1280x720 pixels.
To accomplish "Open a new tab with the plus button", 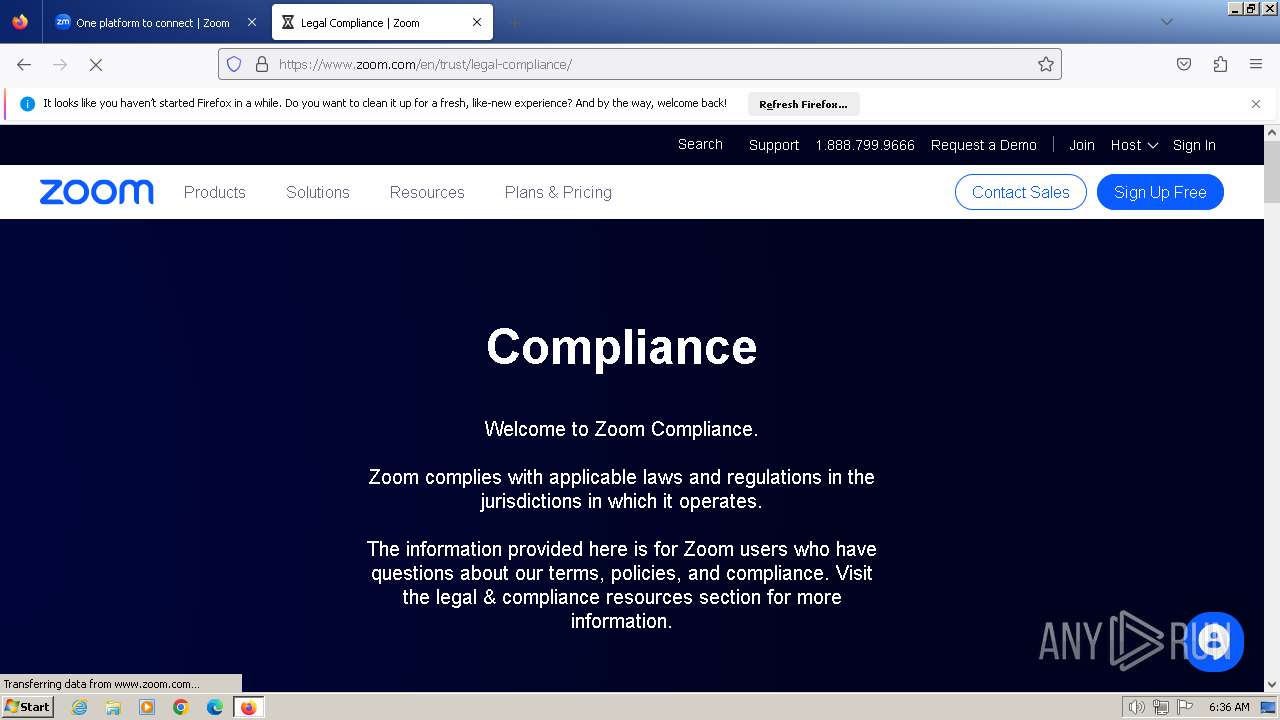I will pyautogui.click(x=514, y=22).
